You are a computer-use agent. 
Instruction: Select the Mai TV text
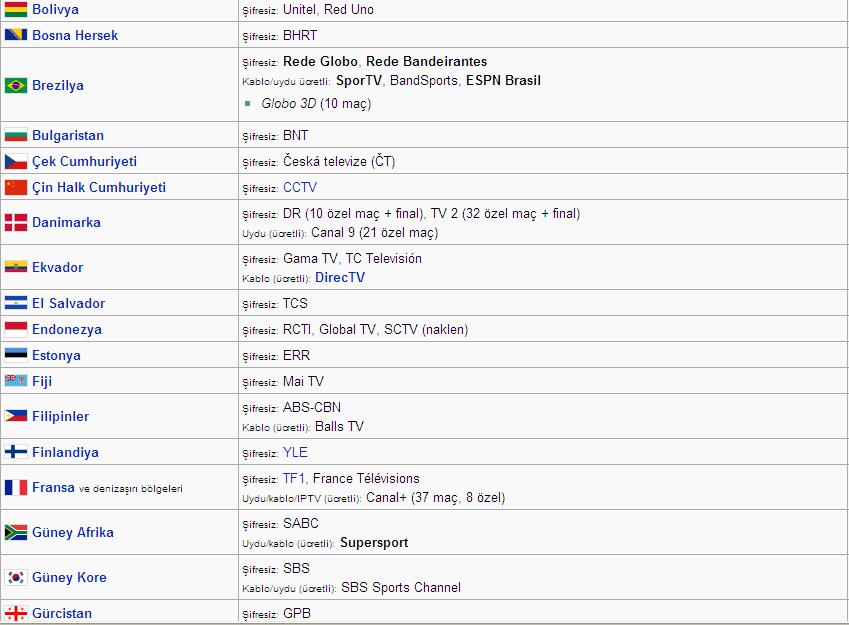point(303,381)
